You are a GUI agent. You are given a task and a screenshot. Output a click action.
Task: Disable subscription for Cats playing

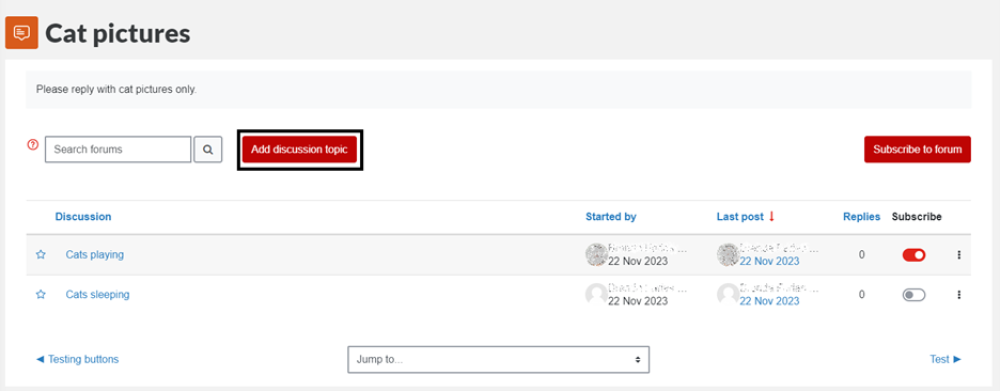click(913, 255)
